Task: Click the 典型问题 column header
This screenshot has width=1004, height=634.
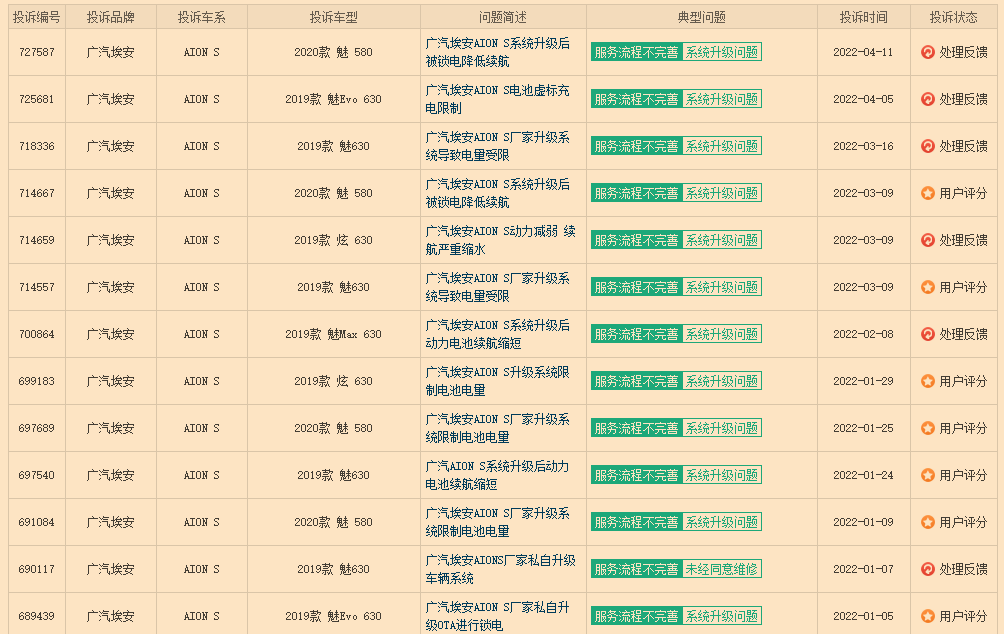Action: 702,17
